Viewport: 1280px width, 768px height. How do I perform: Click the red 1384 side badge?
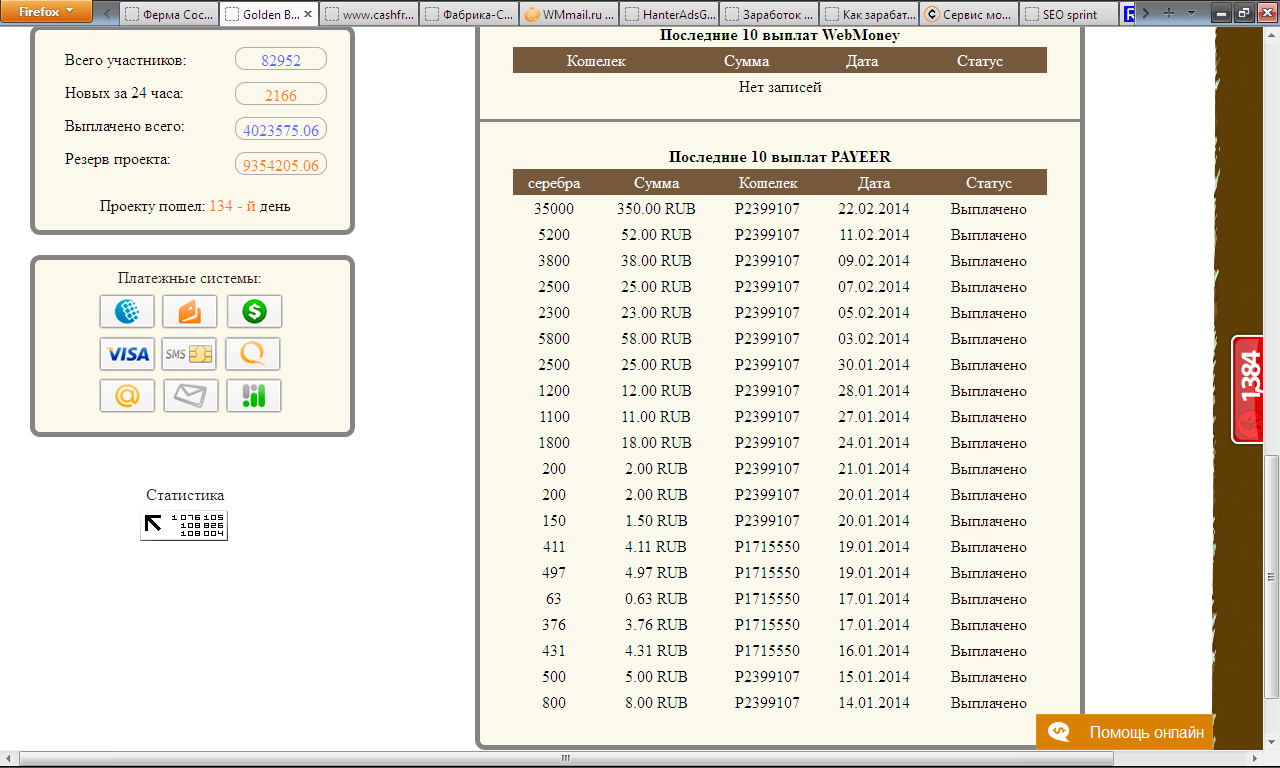(1249, 390)
